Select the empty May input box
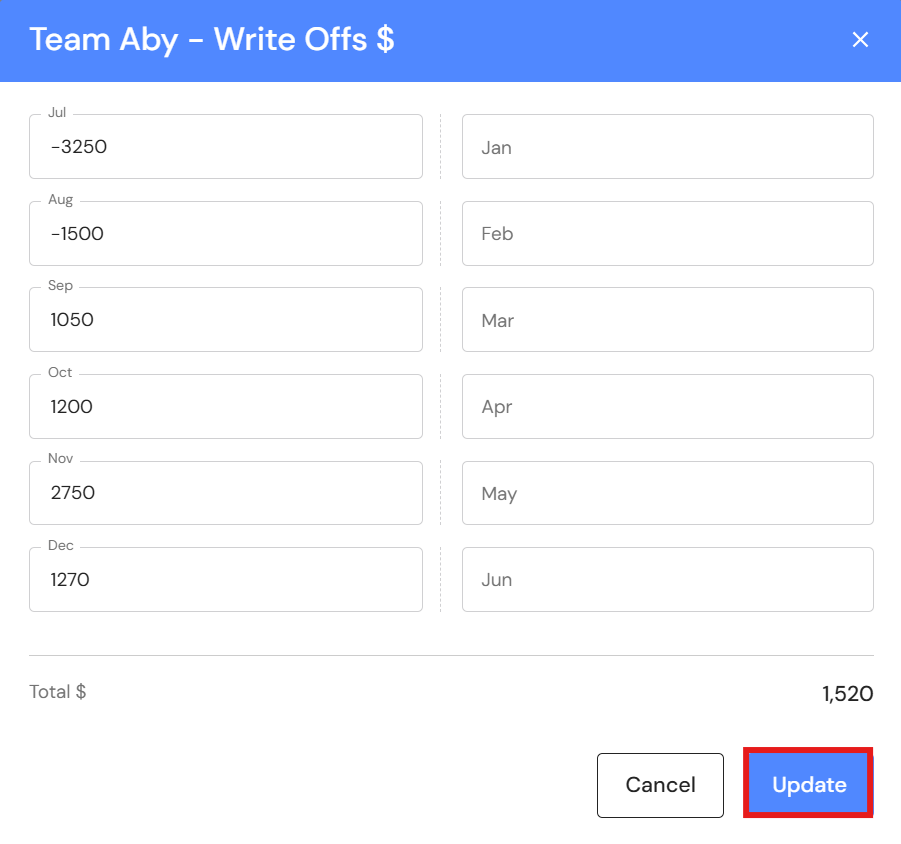 coord(667,493)
